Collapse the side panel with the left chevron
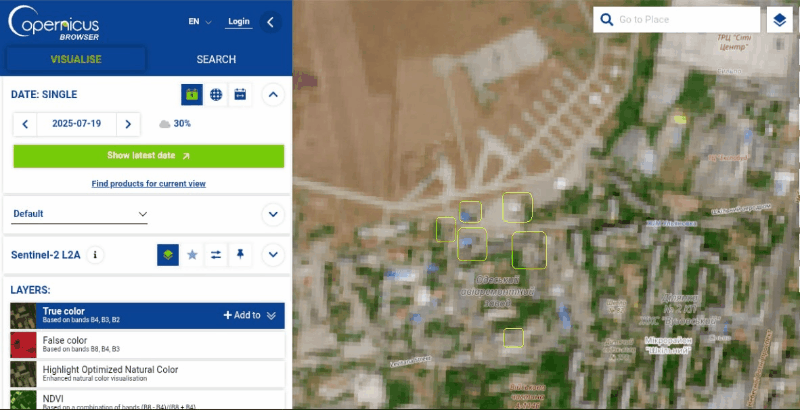 270,22
